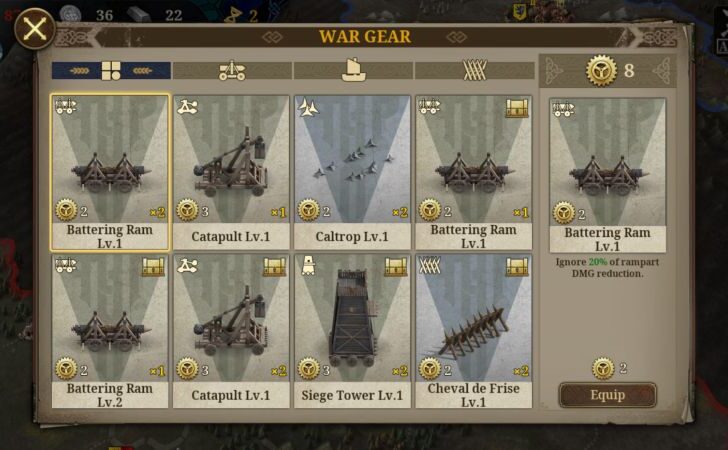
Task: Close the War Gear panel with X
Action: pyautogui.click(x=35, y=29)
